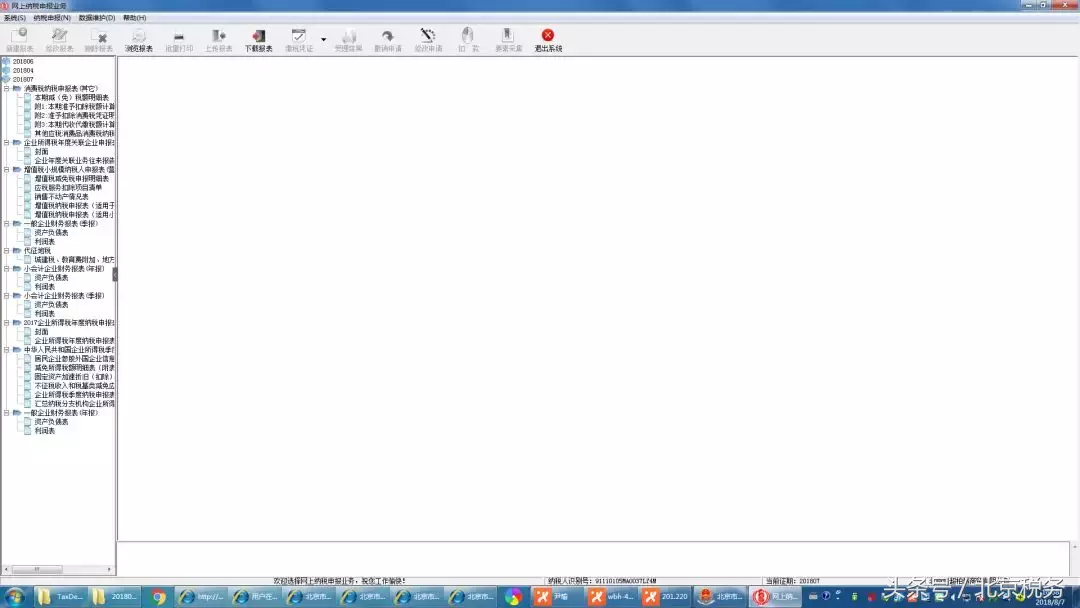The width and height of the screenshot is (1080, 608).
Task: Open the 帮助(H) menu
Action: point(134,18)
